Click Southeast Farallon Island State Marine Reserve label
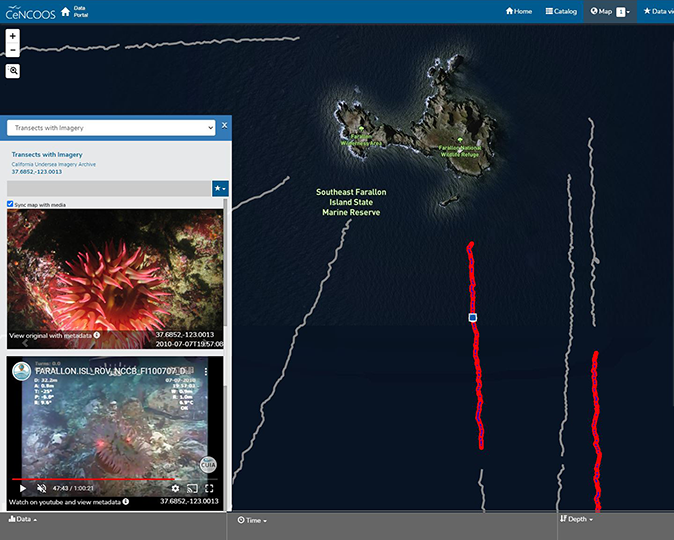 tap(351, 202)
